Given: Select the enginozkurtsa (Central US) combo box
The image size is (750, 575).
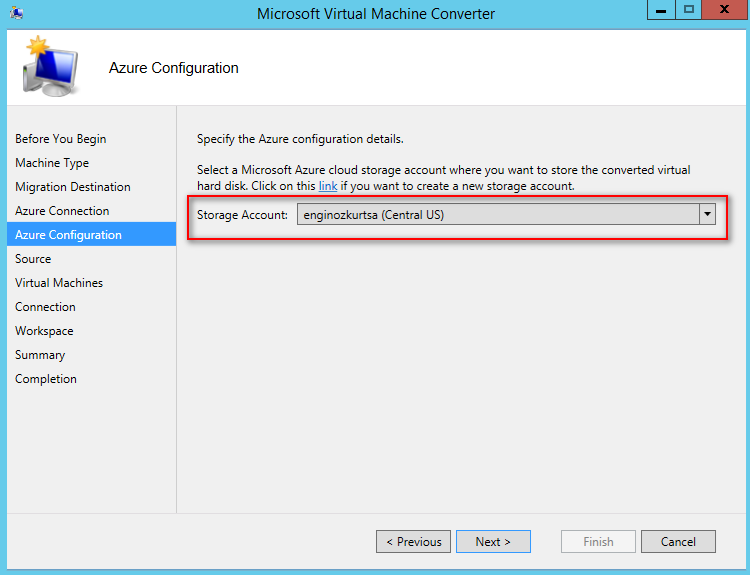Looking at the screenshot, I should pos(506,214).
